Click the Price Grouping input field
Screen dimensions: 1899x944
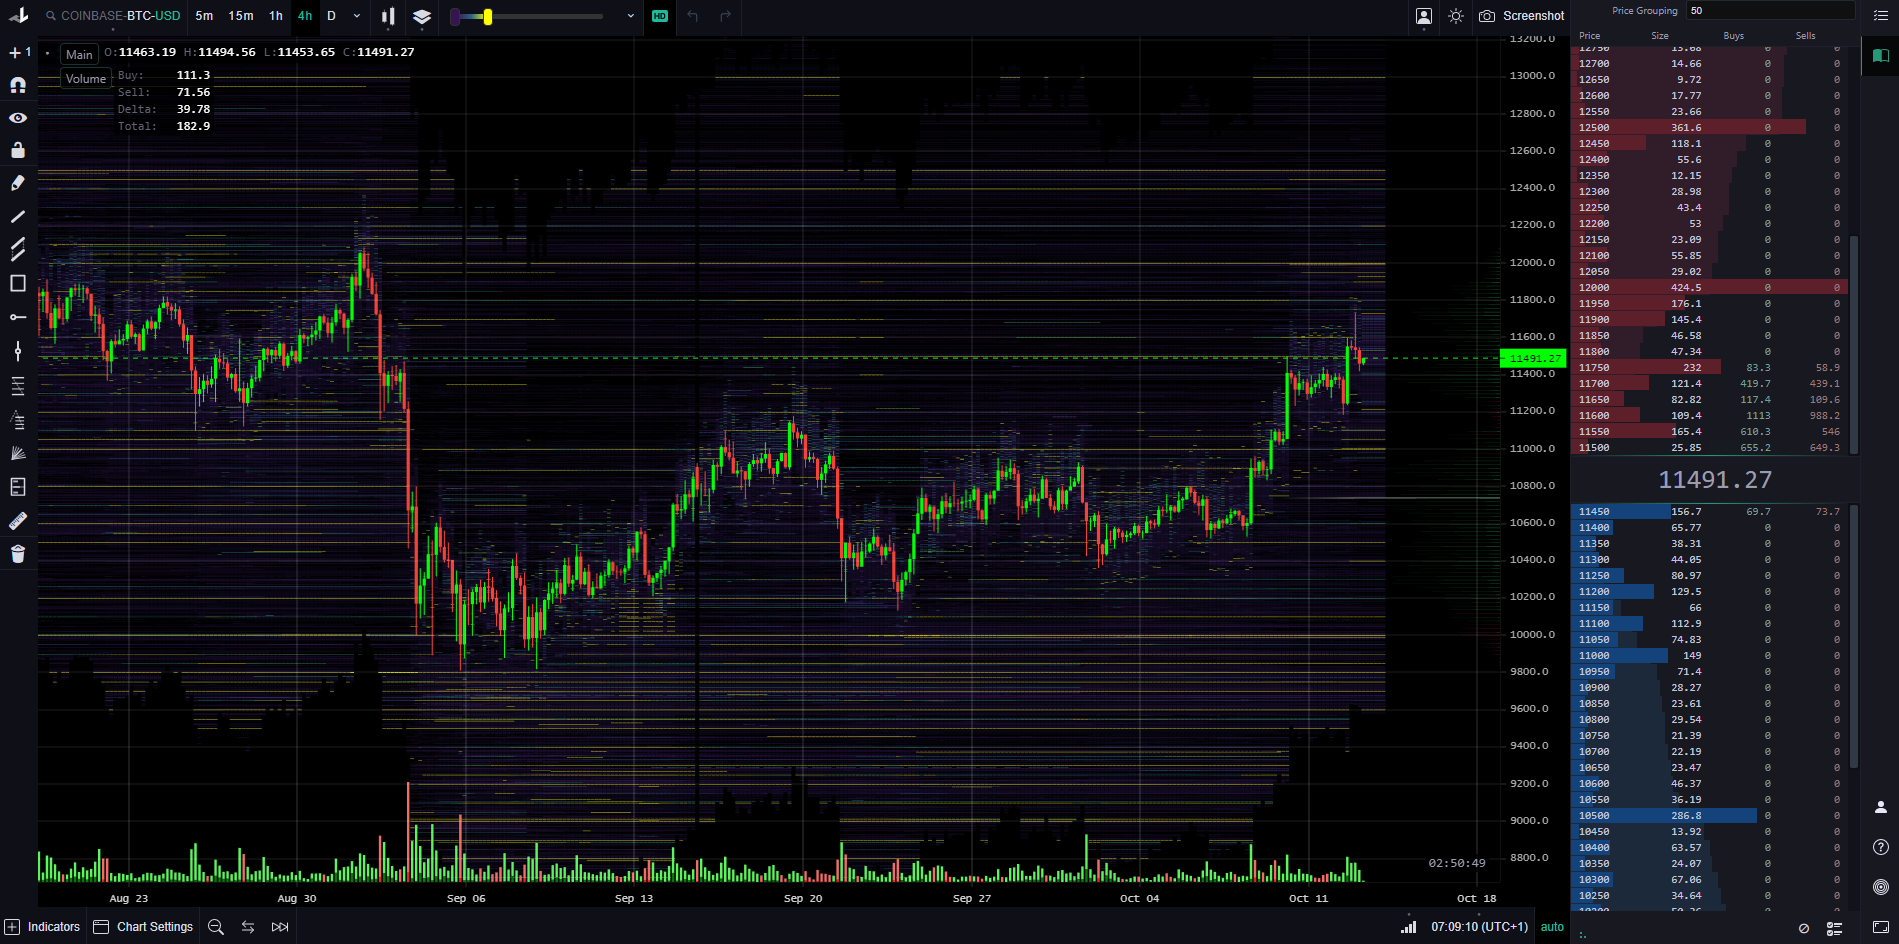tap(1770, 10)
